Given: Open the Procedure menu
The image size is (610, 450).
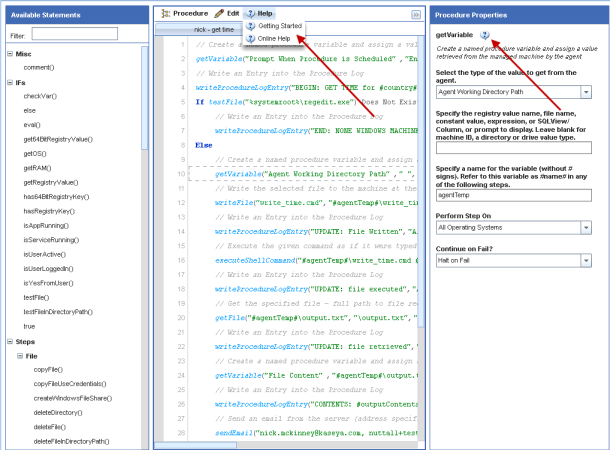Looking at the screenshot, I should click(x=185, y=14).
